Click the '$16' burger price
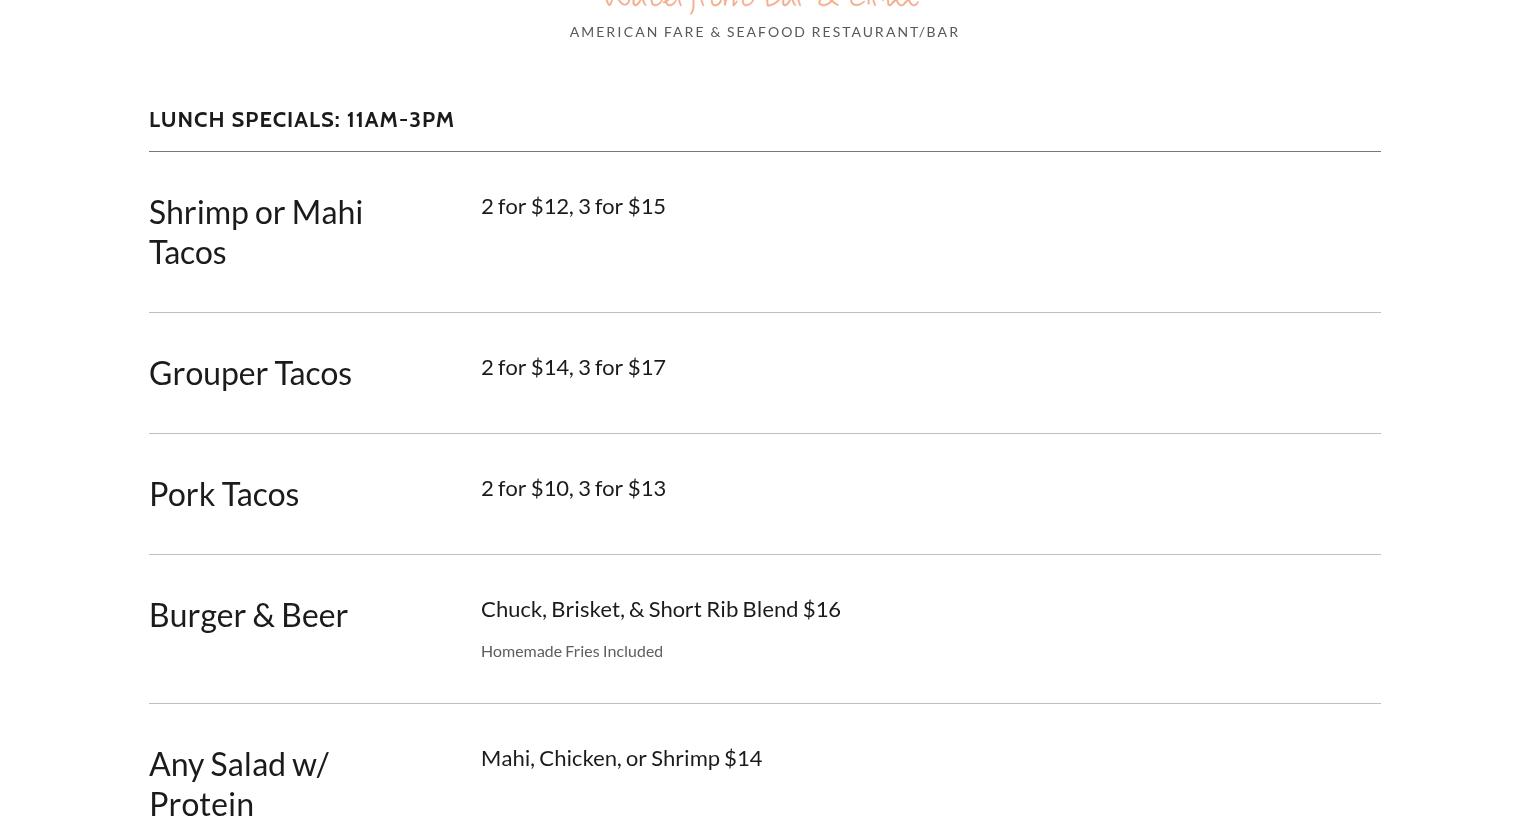Screen dimensions: 1530x821 coord(821,609)
